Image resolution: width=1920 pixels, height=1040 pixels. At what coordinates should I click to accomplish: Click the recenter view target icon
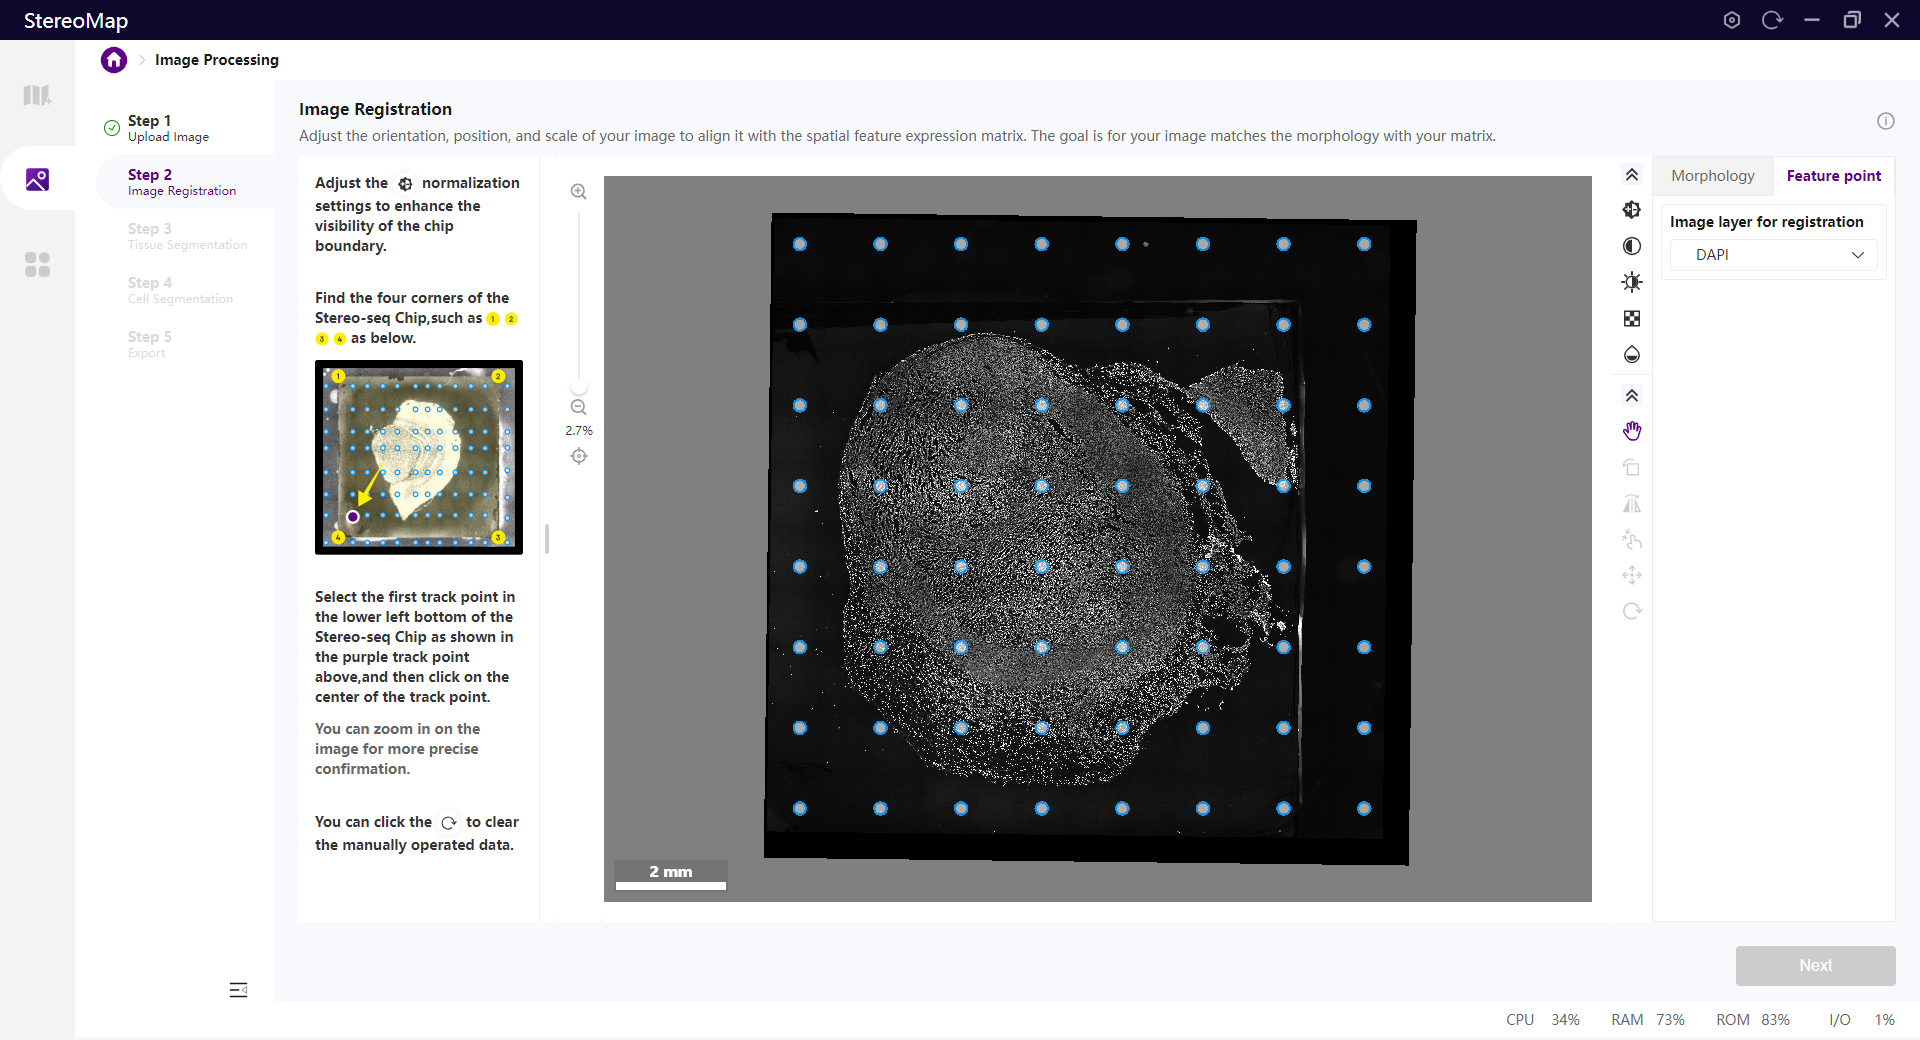(x=579, y=456)
